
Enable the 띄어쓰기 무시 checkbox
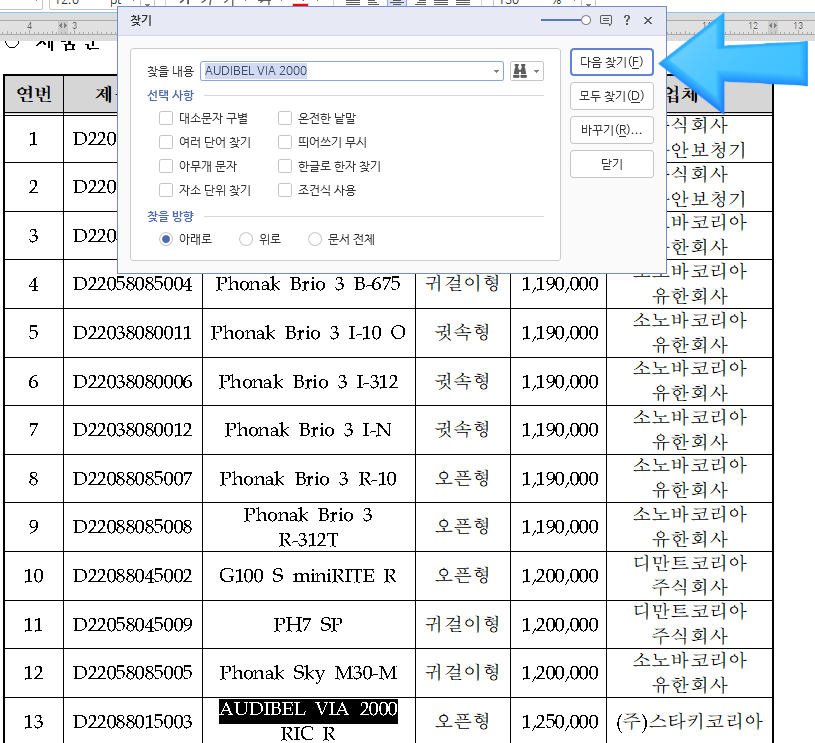click(x=285, y=142)
